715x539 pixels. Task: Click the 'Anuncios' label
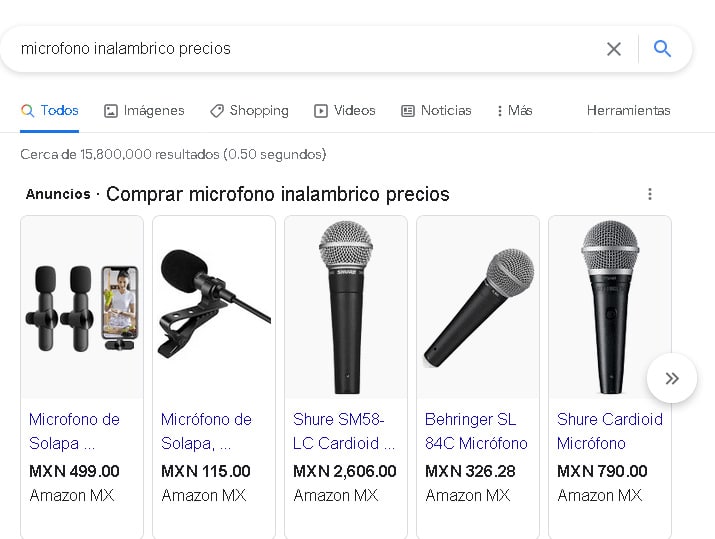pos(58,194)
